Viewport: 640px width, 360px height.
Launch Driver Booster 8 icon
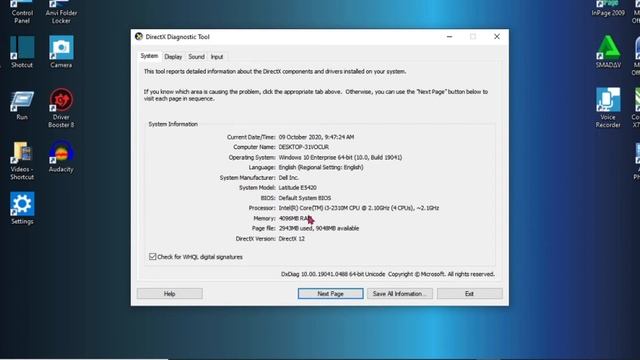[61, 108]
